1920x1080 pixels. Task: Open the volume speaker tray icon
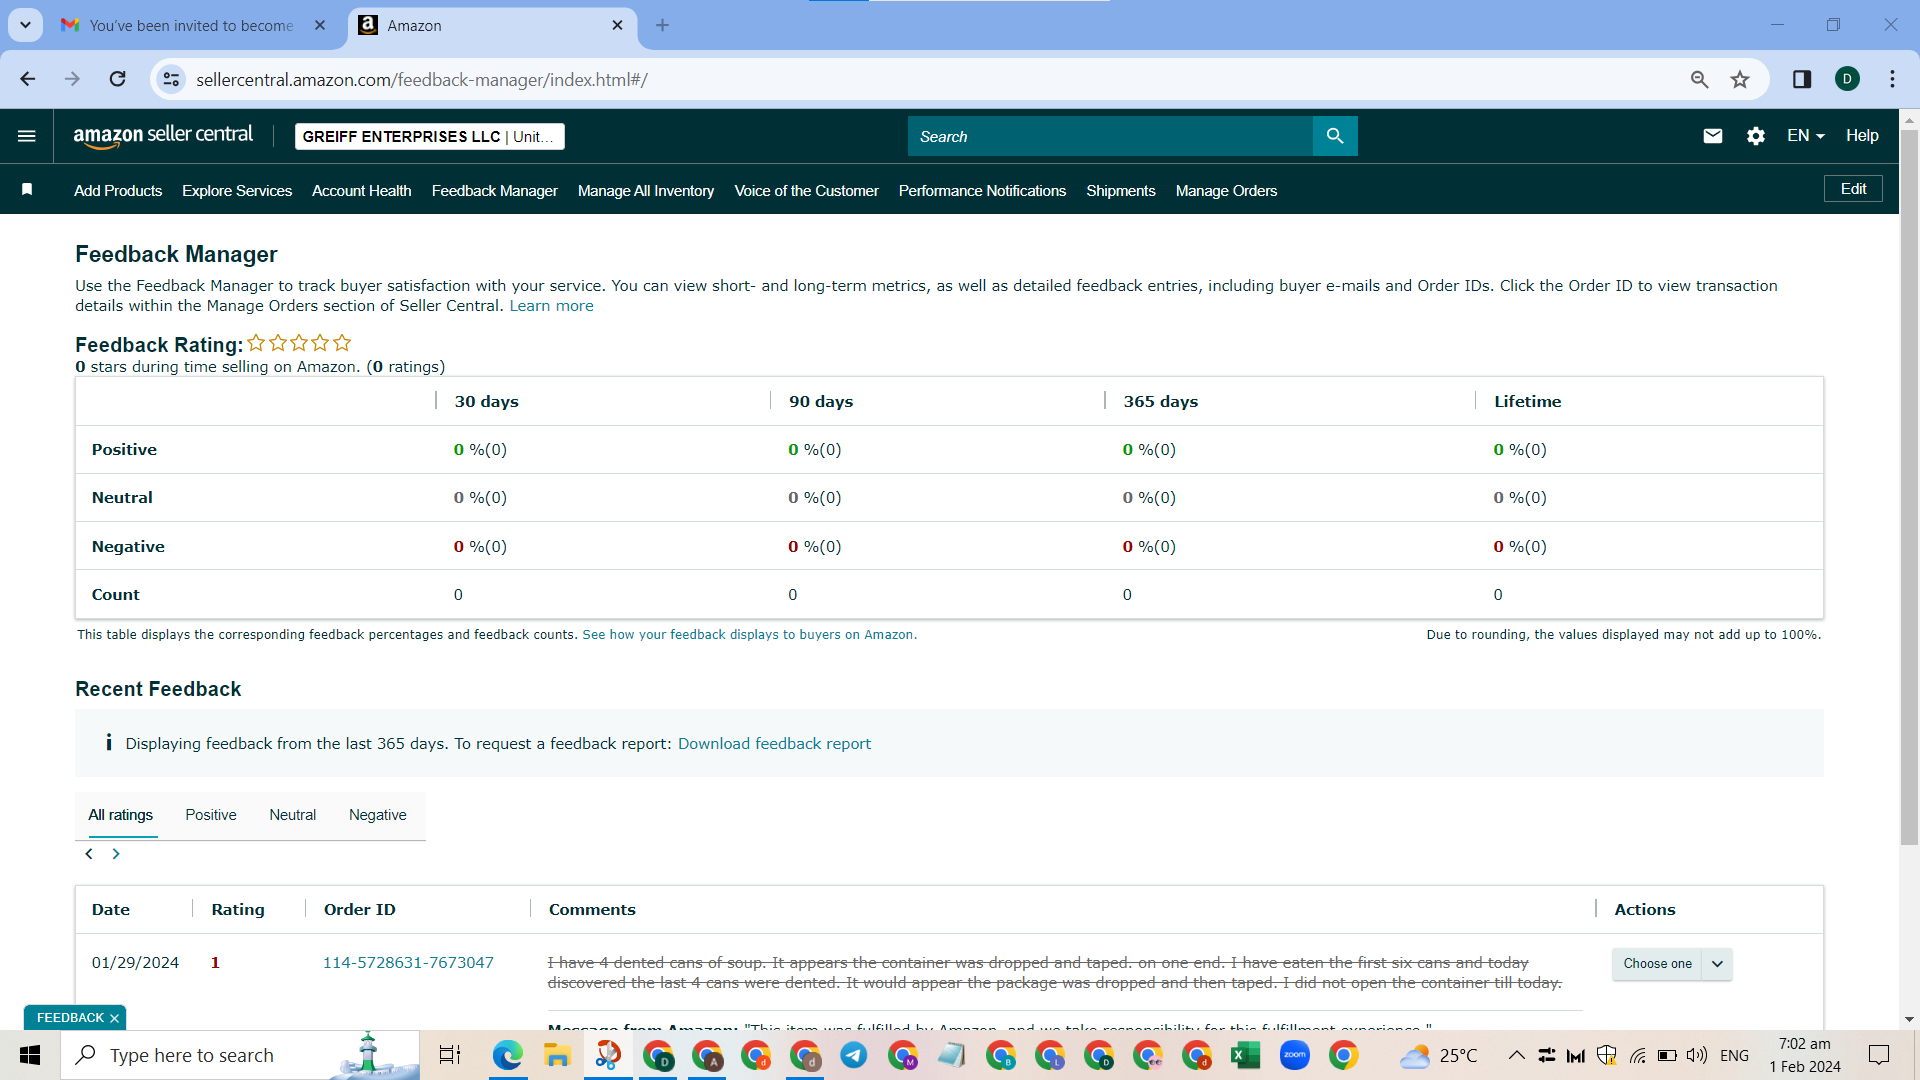(x=1696, y=1056)
